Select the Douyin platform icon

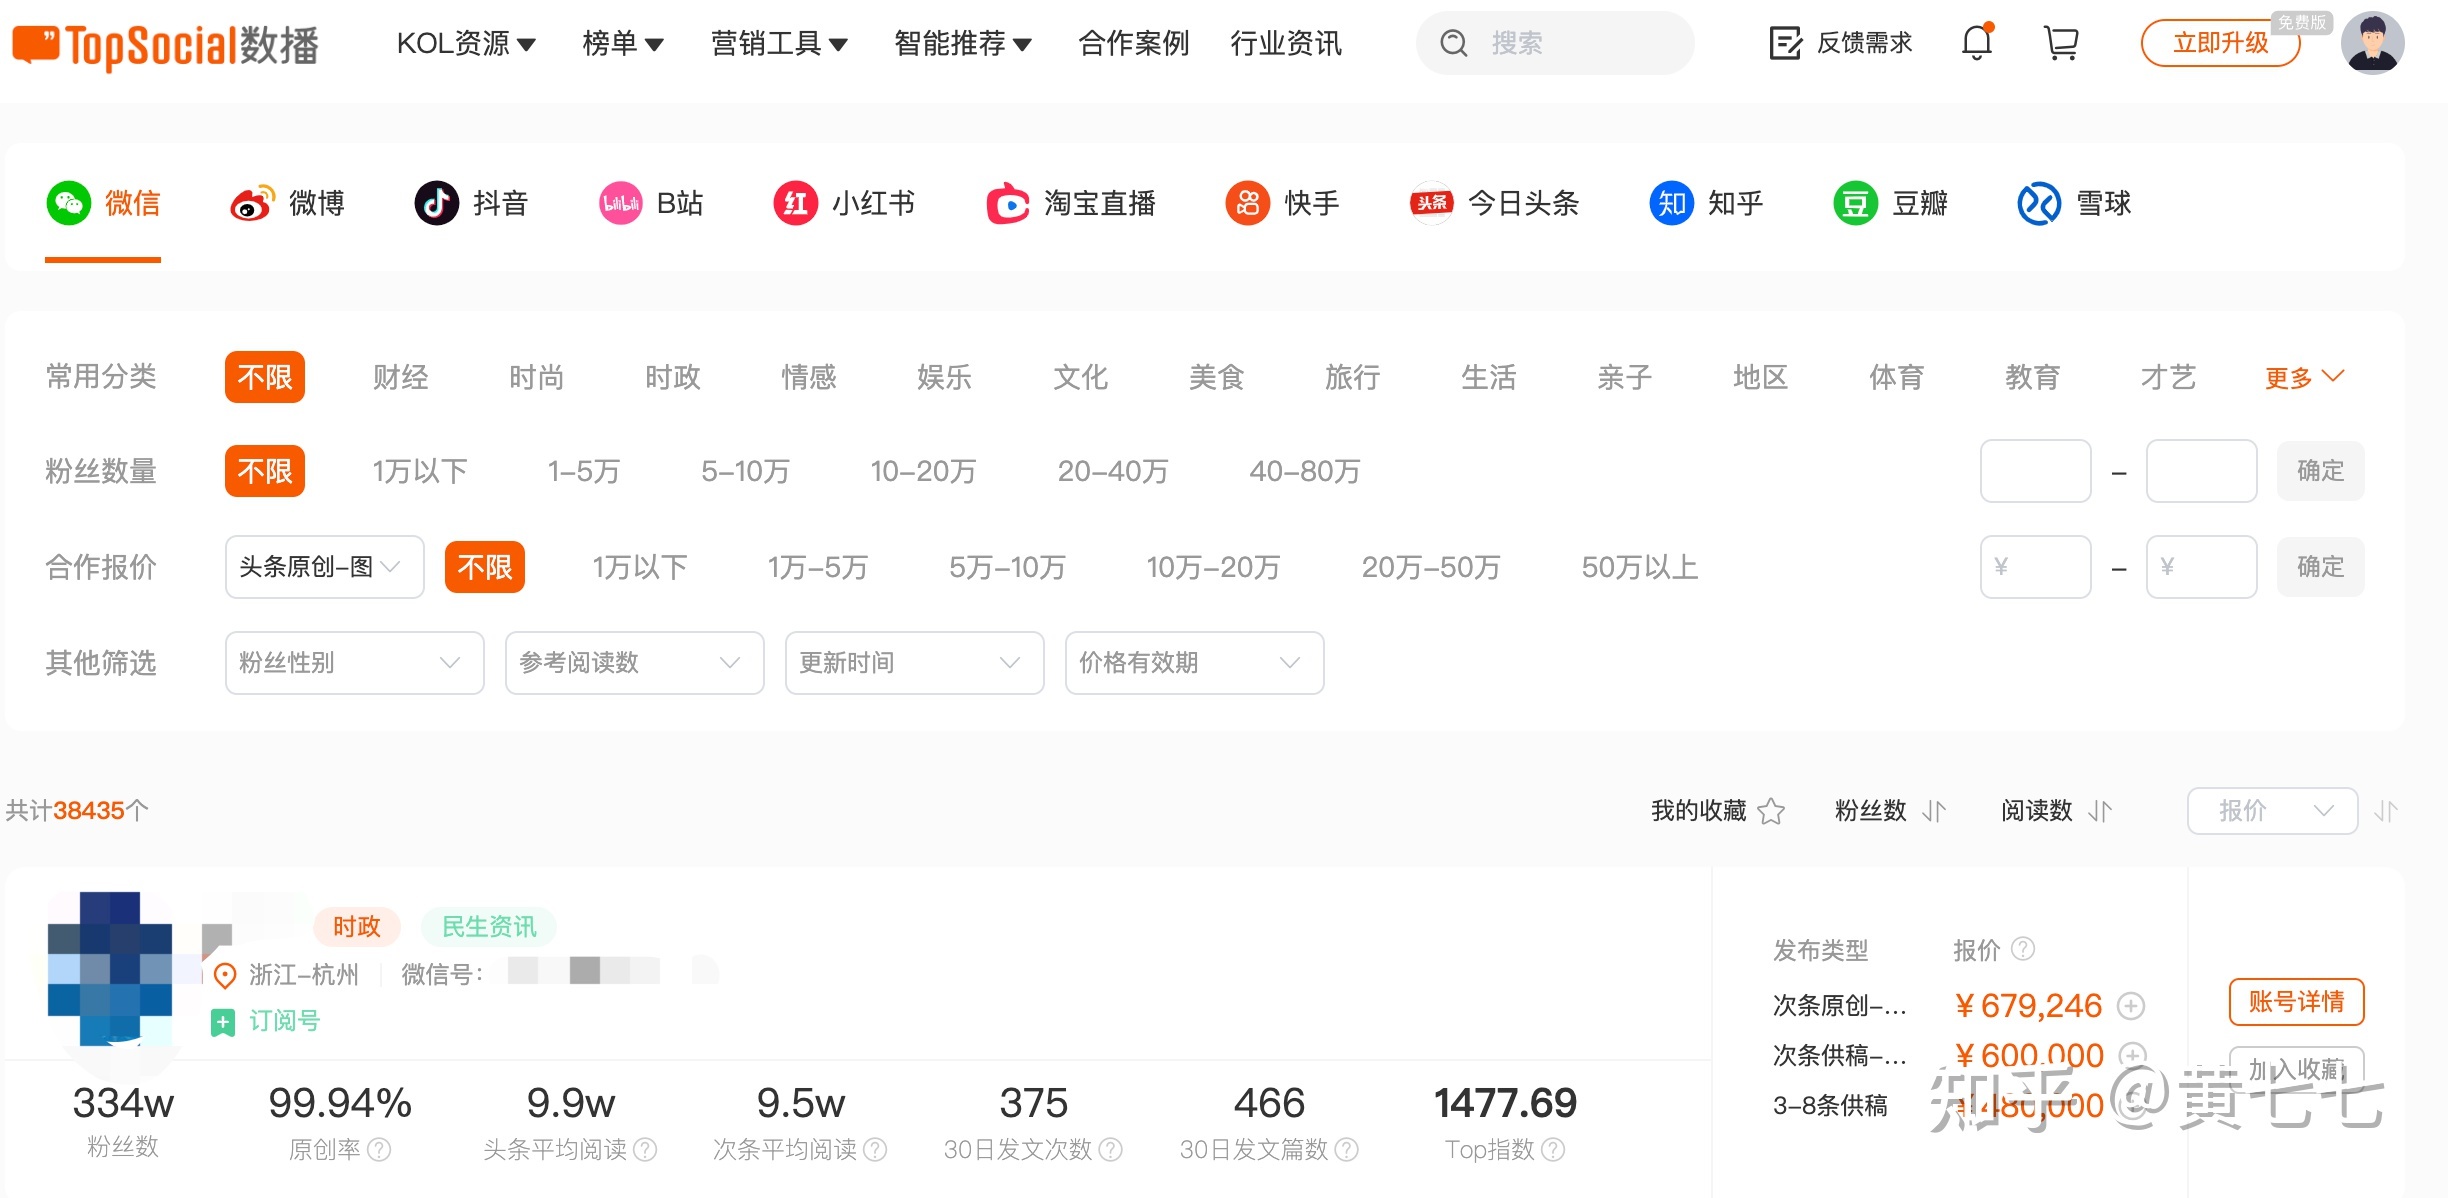436,203
